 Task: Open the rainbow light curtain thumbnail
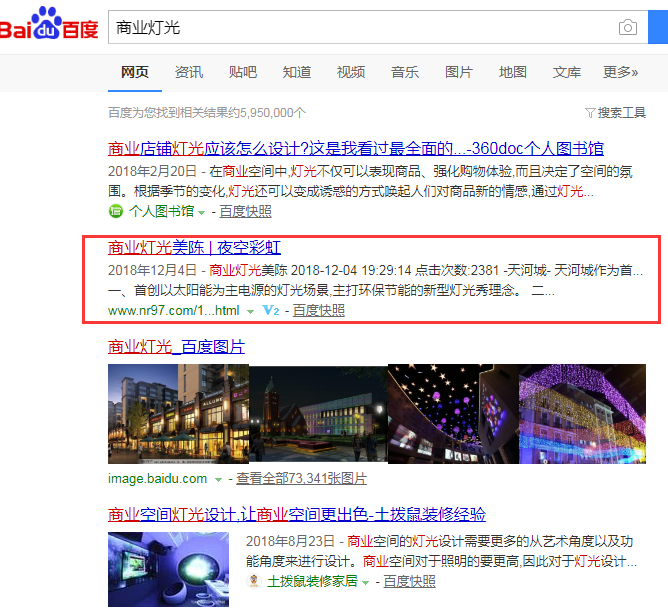[x=582, y=414]
